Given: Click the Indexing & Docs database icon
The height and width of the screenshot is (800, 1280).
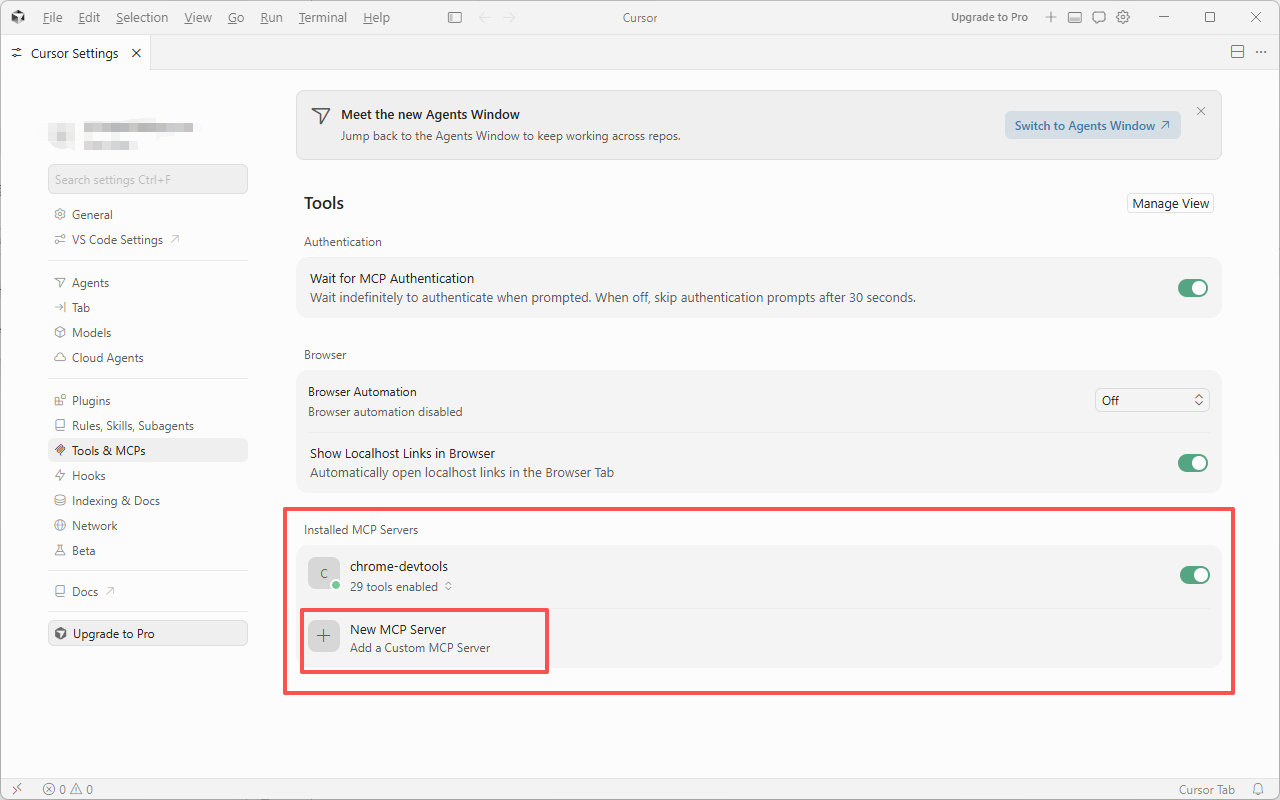Looking at the screenshot, I should 60,501.
